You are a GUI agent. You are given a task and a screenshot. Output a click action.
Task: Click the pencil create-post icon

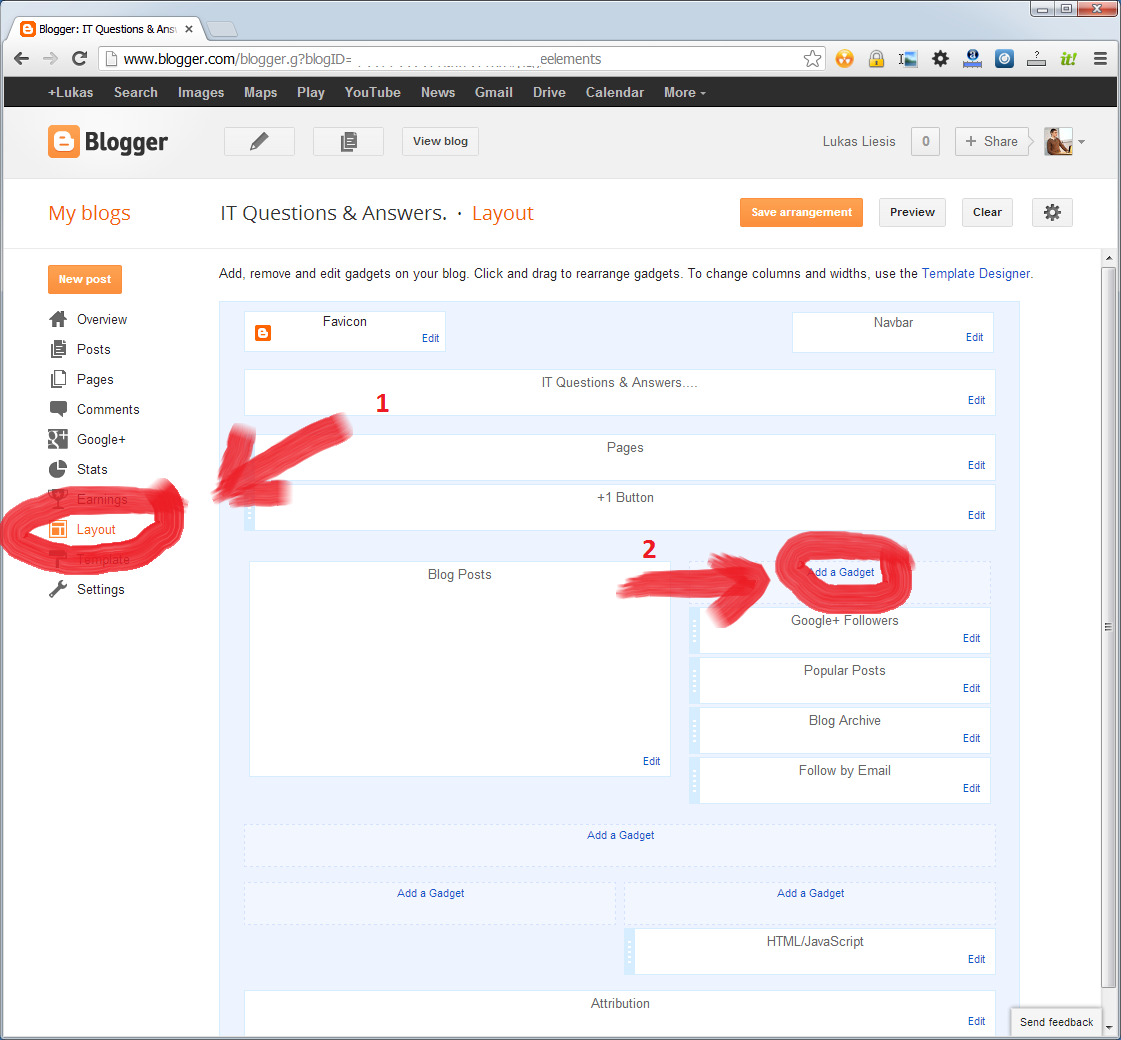coord(259,142)
